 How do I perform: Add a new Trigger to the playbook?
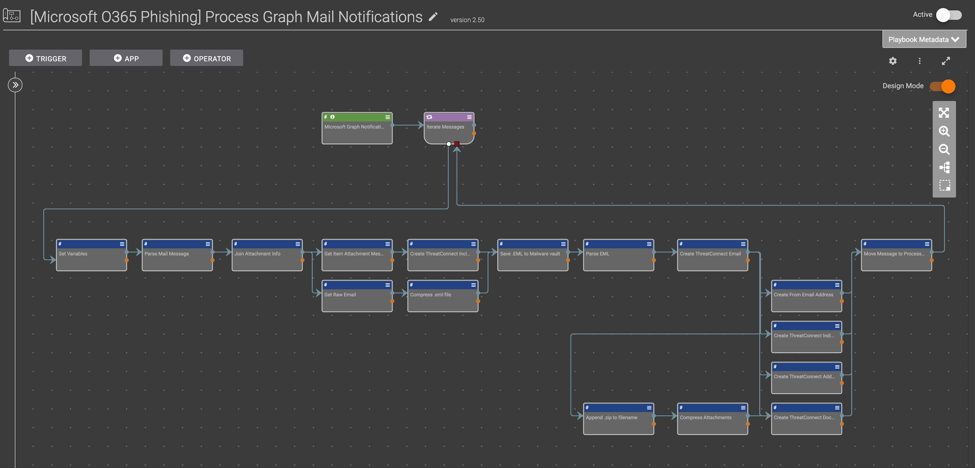[45, 58]
